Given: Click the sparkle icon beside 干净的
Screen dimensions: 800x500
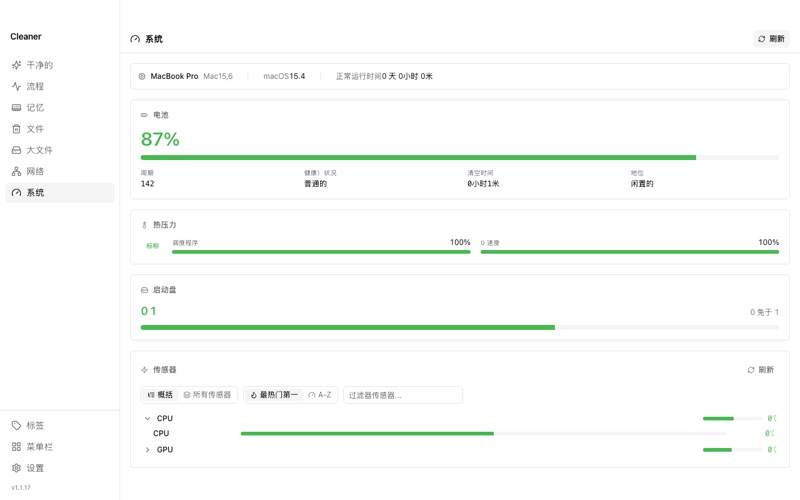Looking at the screenshot, I should pos(16,65).
